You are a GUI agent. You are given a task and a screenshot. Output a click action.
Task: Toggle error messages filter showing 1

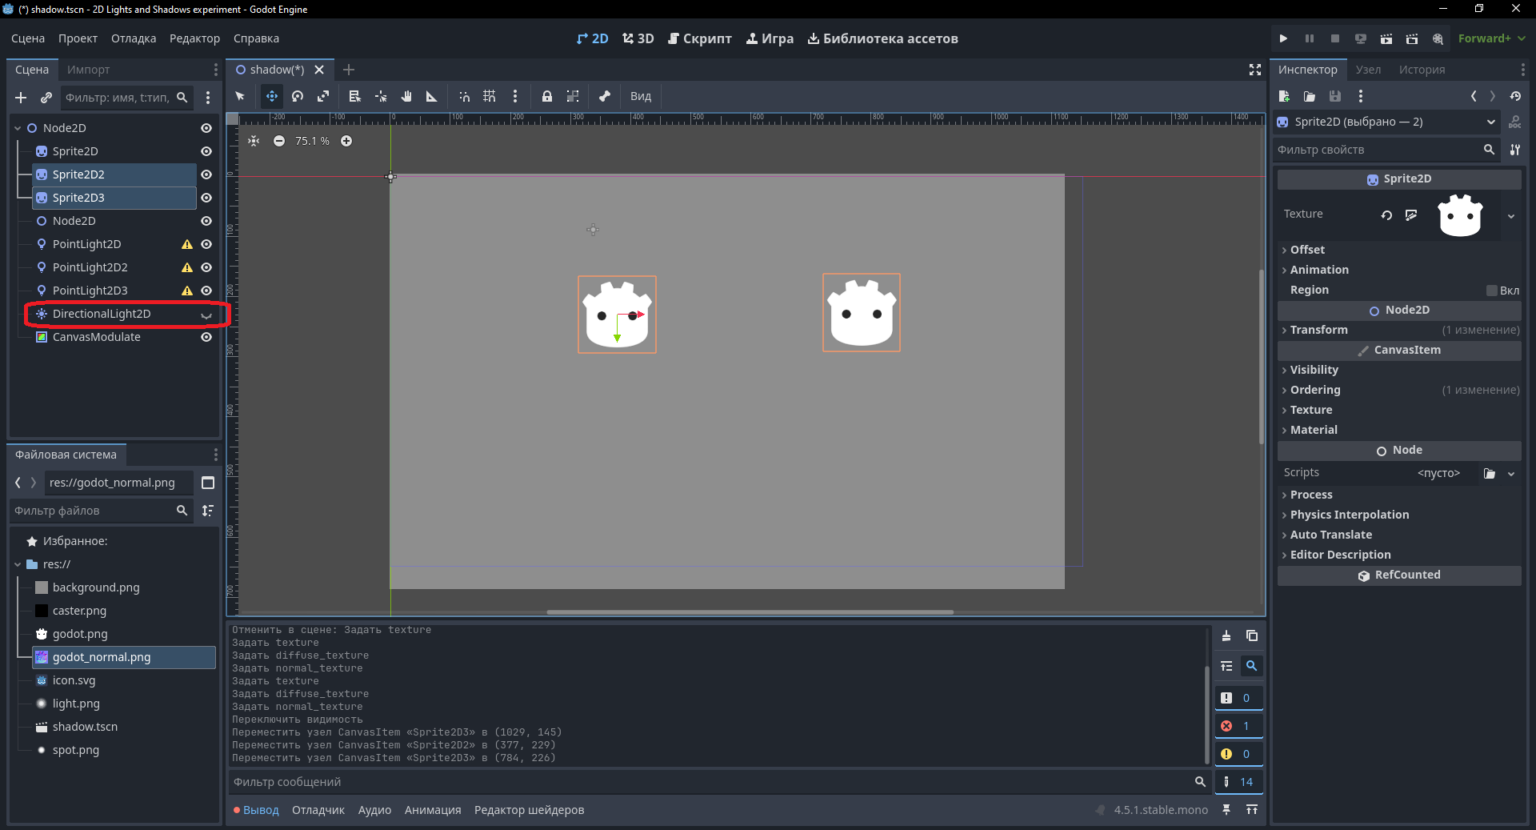click(x=1238, y=726)
